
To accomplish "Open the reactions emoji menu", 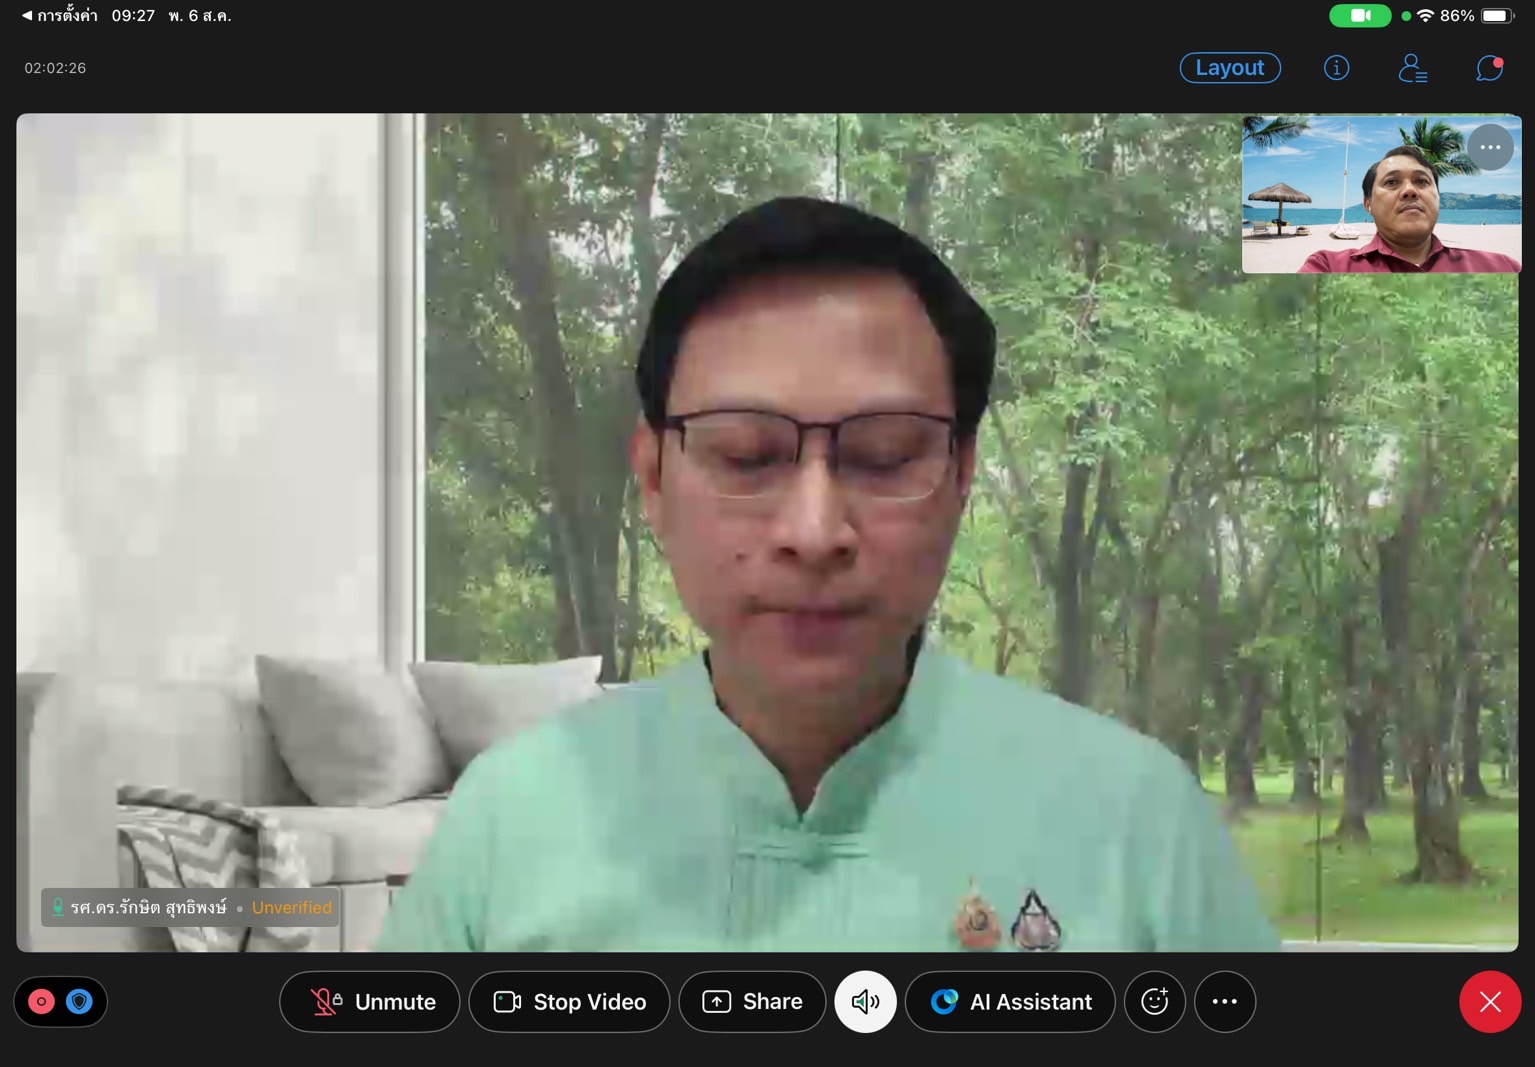I will coord(1155,1001).
